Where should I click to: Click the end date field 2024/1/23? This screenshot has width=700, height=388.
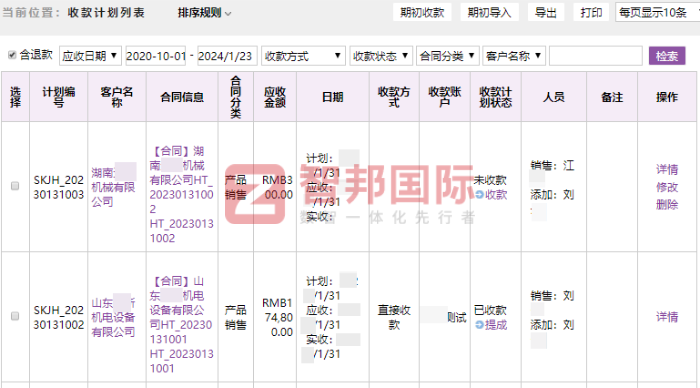227,56
